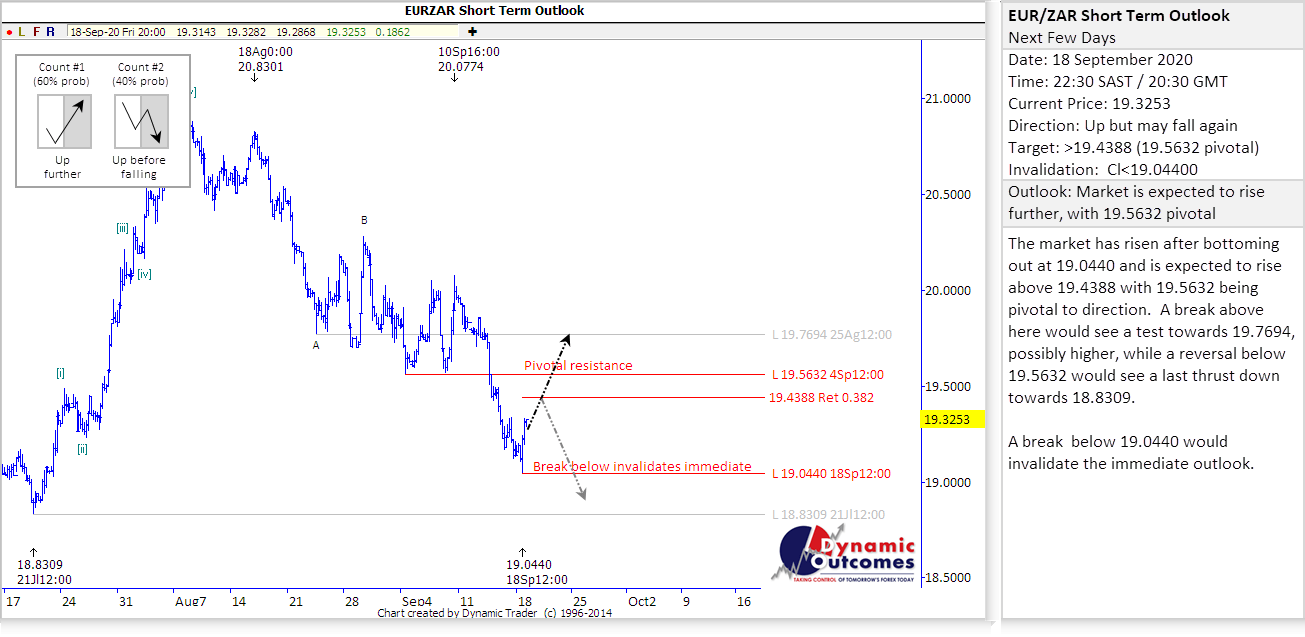Click the Oct2 date on time axis
This screenshot has width=1305, height=637.
(641, 601)
